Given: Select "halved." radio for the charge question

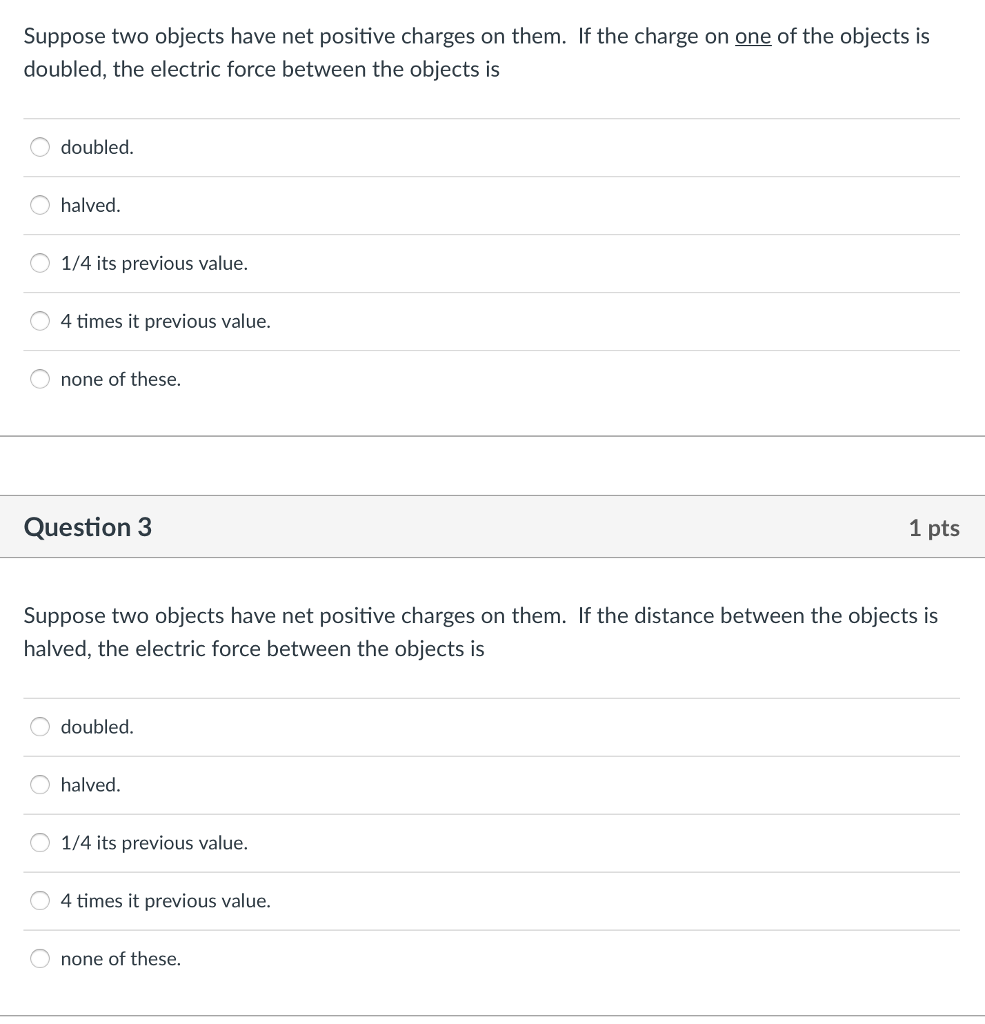Looking at the screenshot, I should pos(40,206).
